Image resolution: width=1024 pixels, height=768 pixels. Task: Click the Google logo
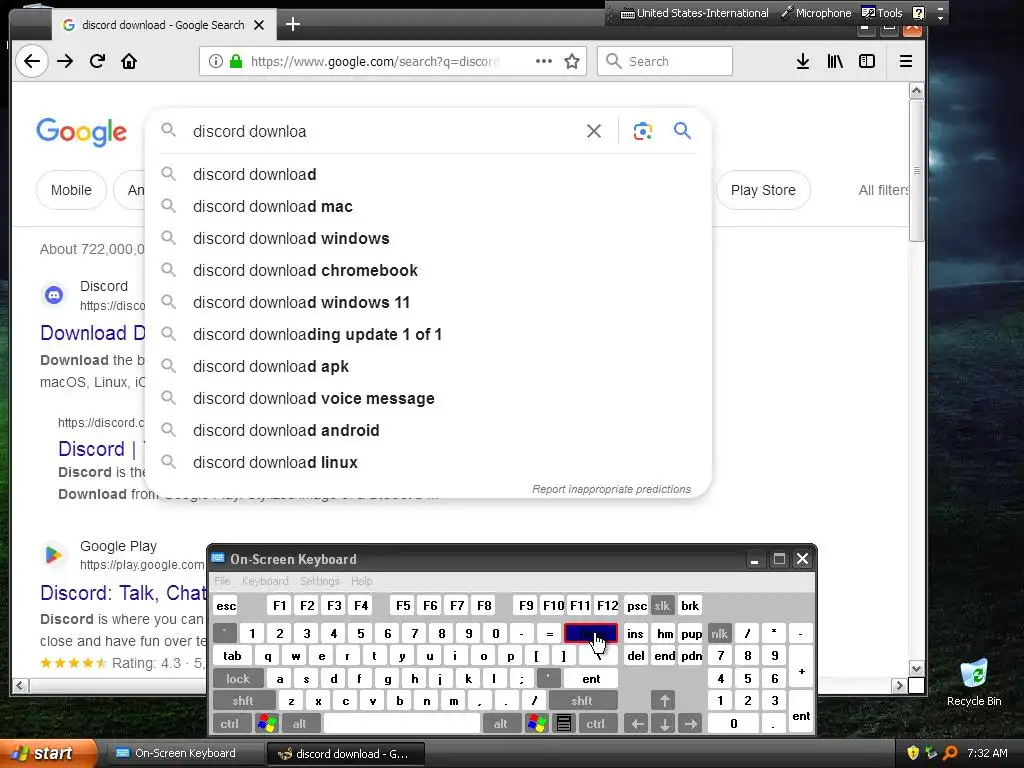pyautogui.click(x=82, y=133)
